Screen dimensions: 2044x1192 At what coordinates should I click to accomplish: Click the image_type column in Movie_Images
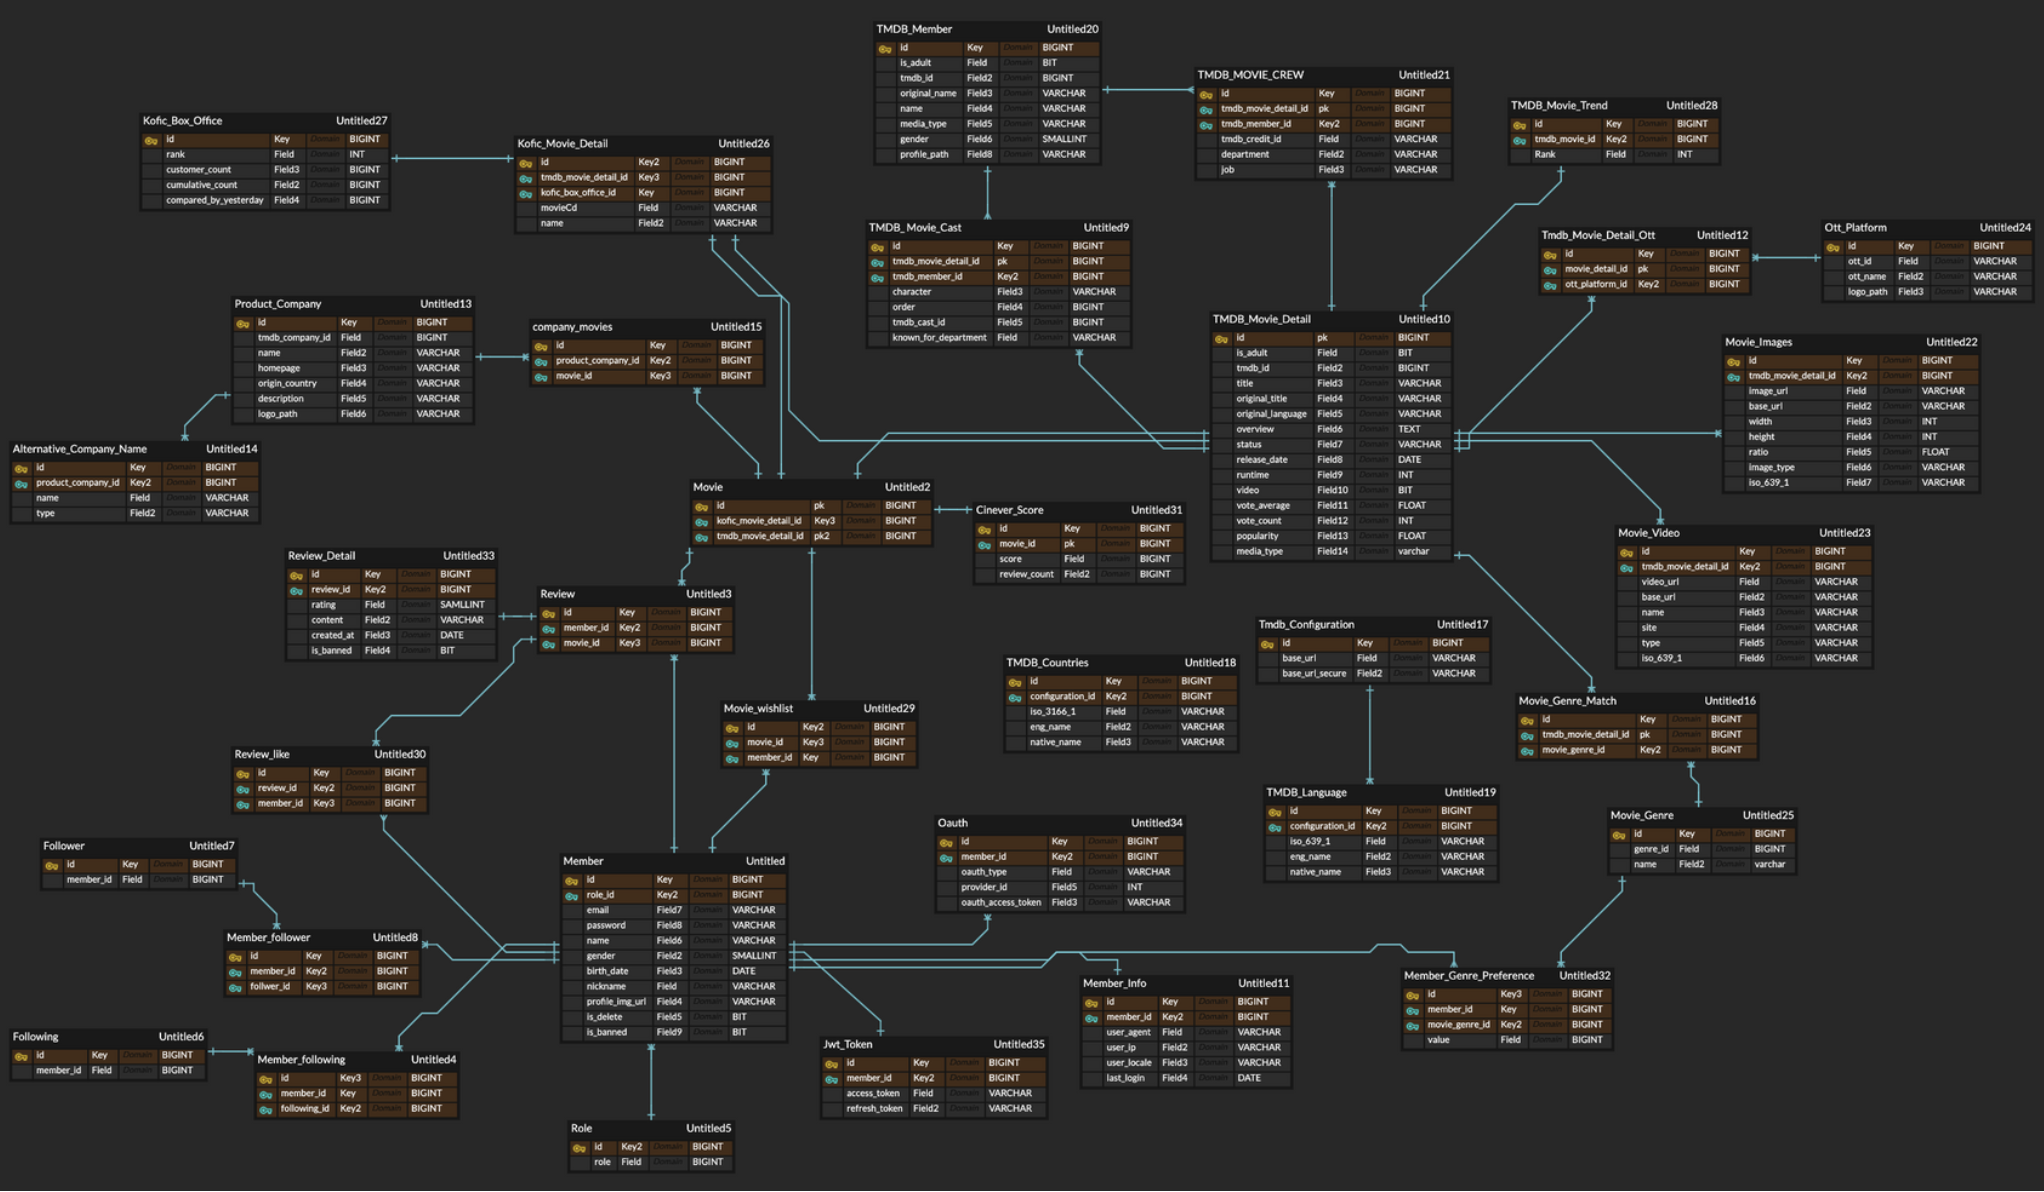pyautogui.click(x=1771, y=468)
